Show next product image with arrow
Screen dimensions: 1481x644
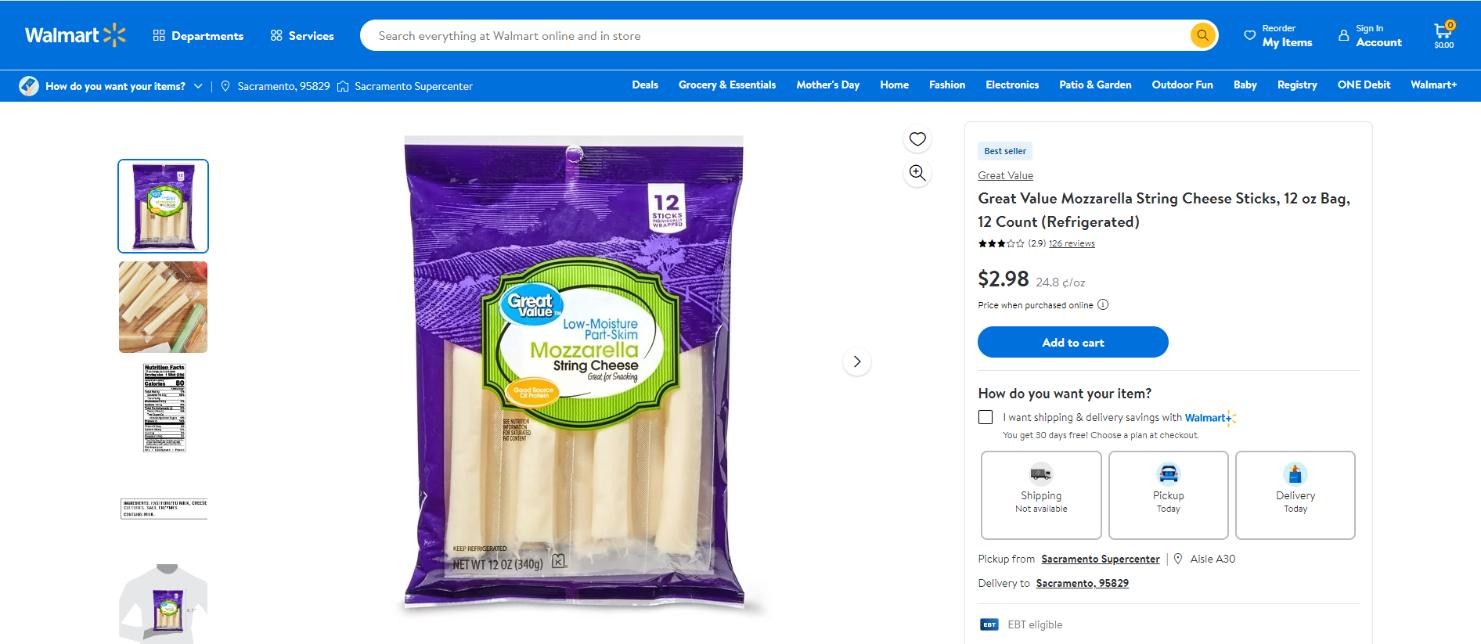point(857,361)
